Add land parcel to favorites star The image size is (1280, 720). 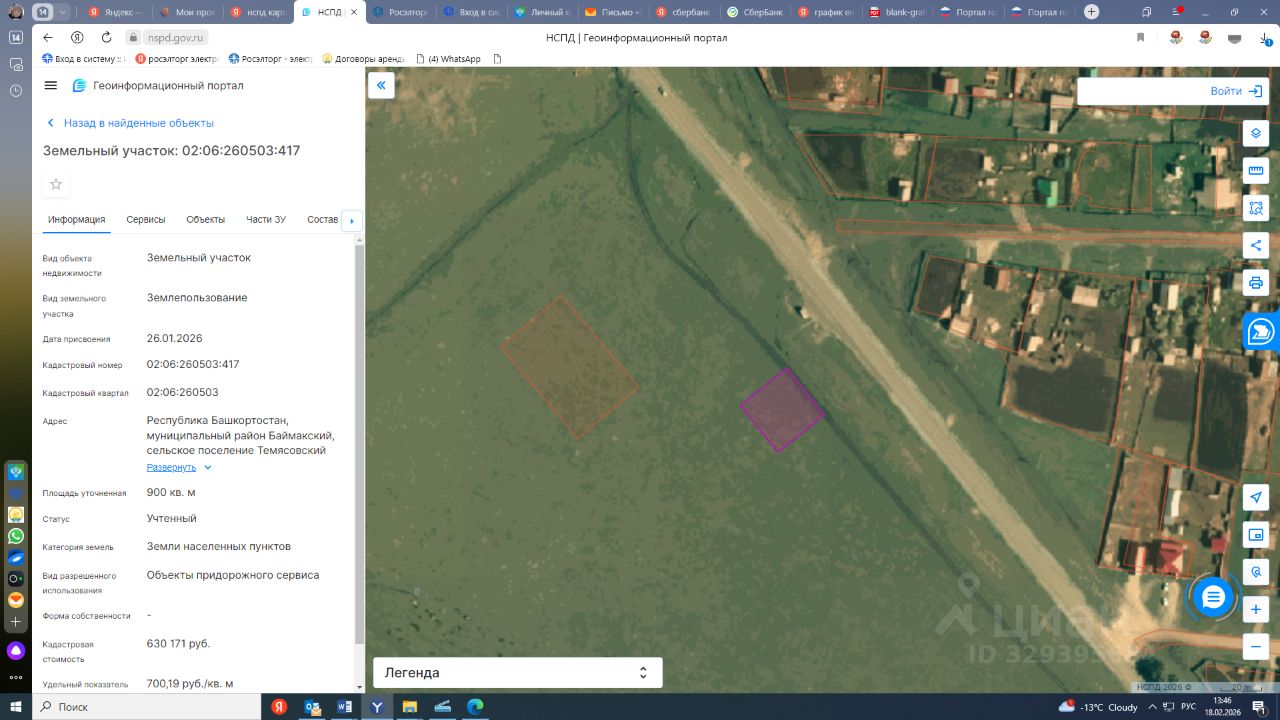coord(56,184)
